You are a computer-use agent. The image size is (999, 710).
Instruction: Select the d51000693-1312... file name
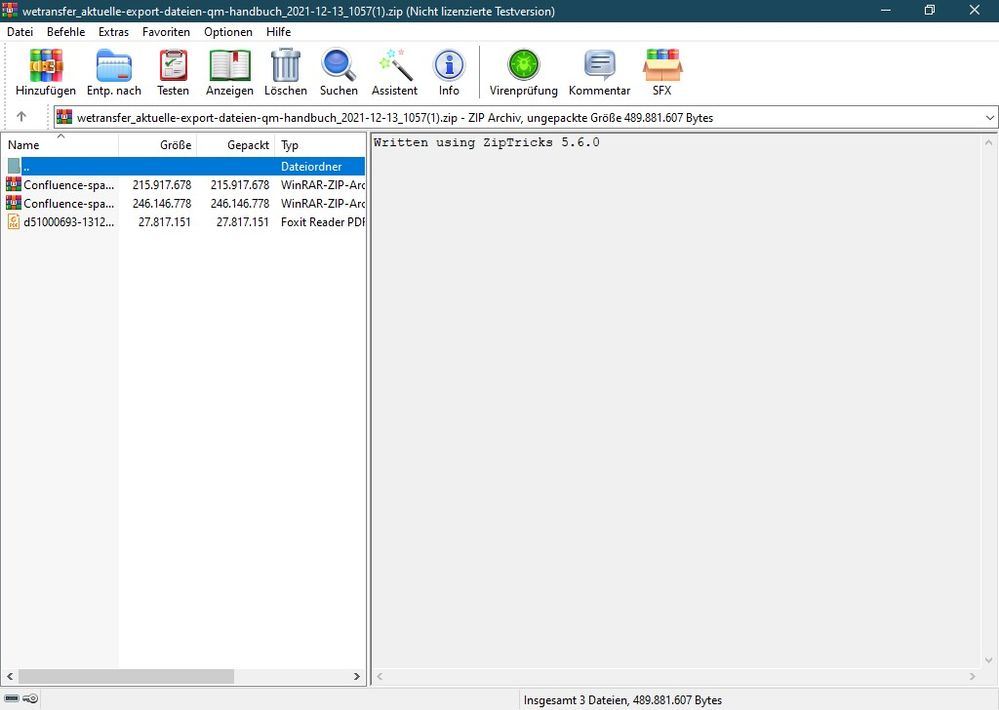tap(69, 222)
